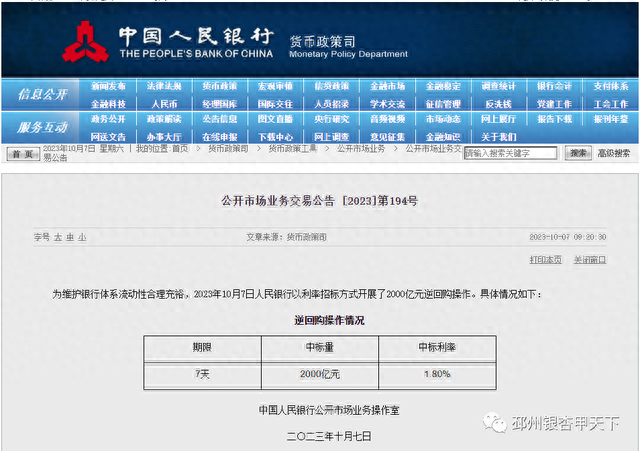Go to 意见征集 section
Image resolution: width=640 pixels, height=451 pixels.
click(387, 137)
